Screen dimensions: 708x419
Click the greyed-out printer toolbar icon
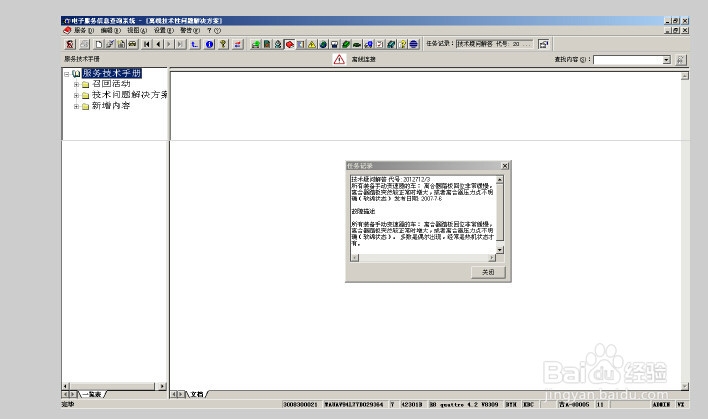tap(84, 44)
